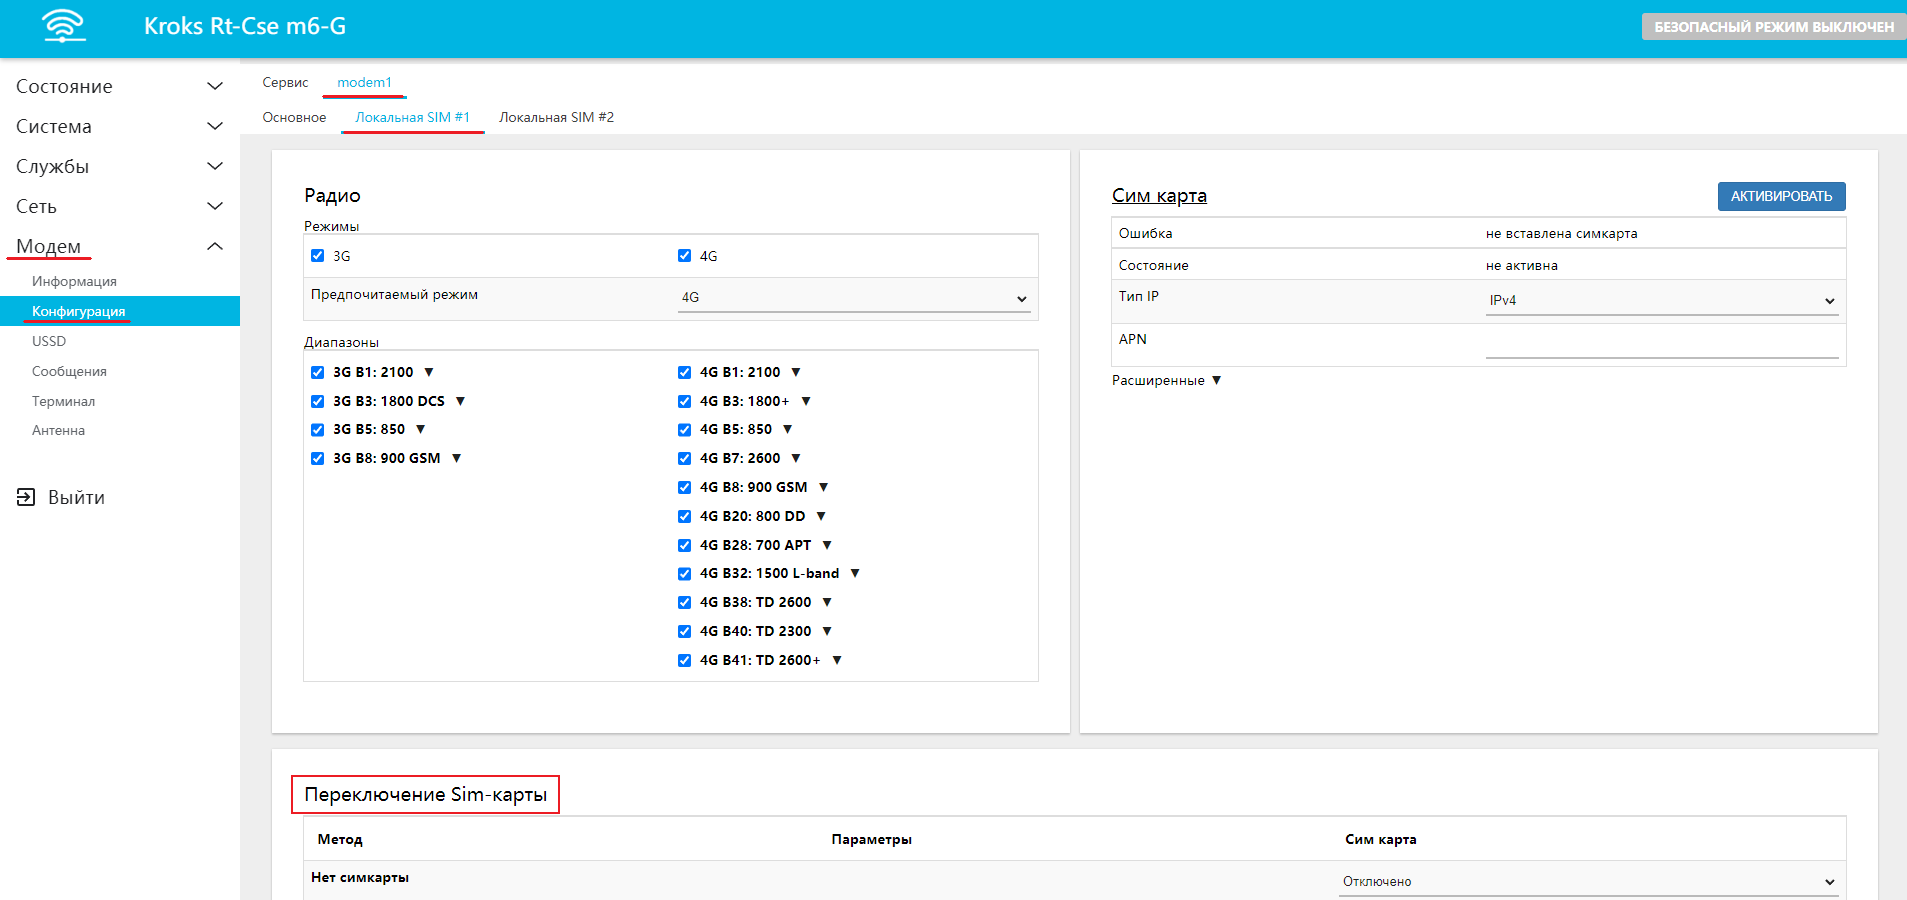1907x900 pixels.
Task: Expand the Система menu chevron
Action: [214, 126]
